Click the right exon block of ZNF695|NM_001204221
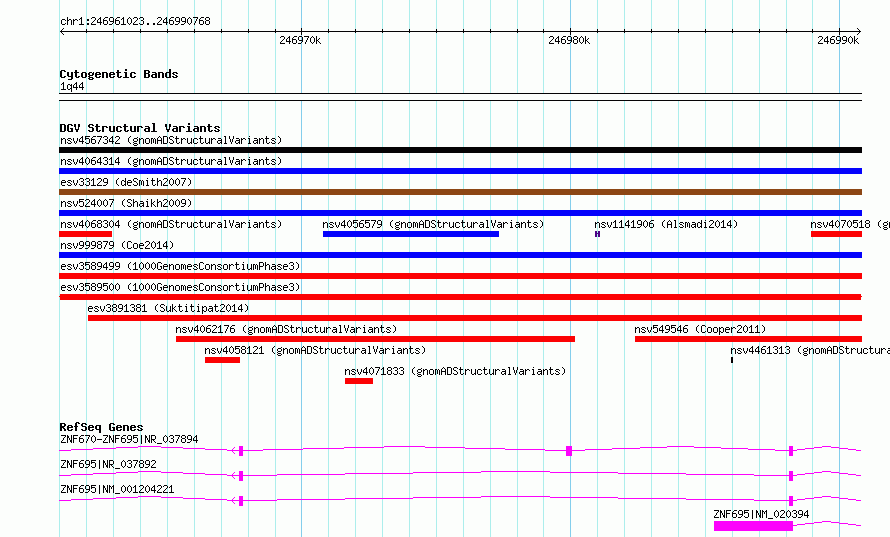890x537 pixels. [791, 501]
